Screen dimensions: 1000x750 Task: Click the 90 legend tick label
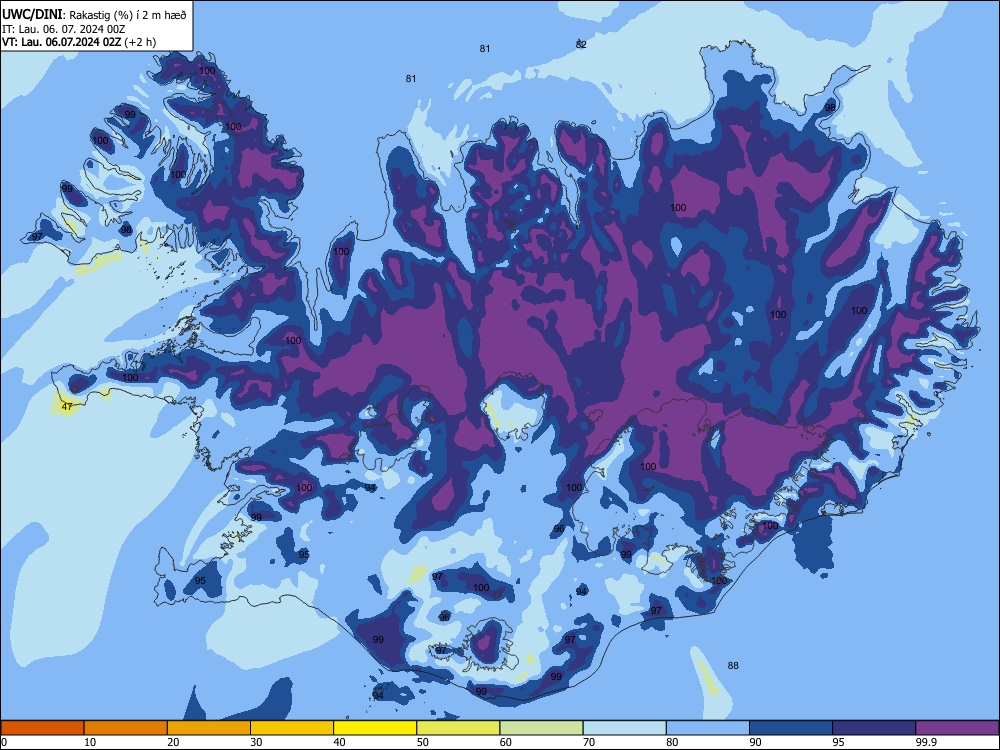point(755,742)
